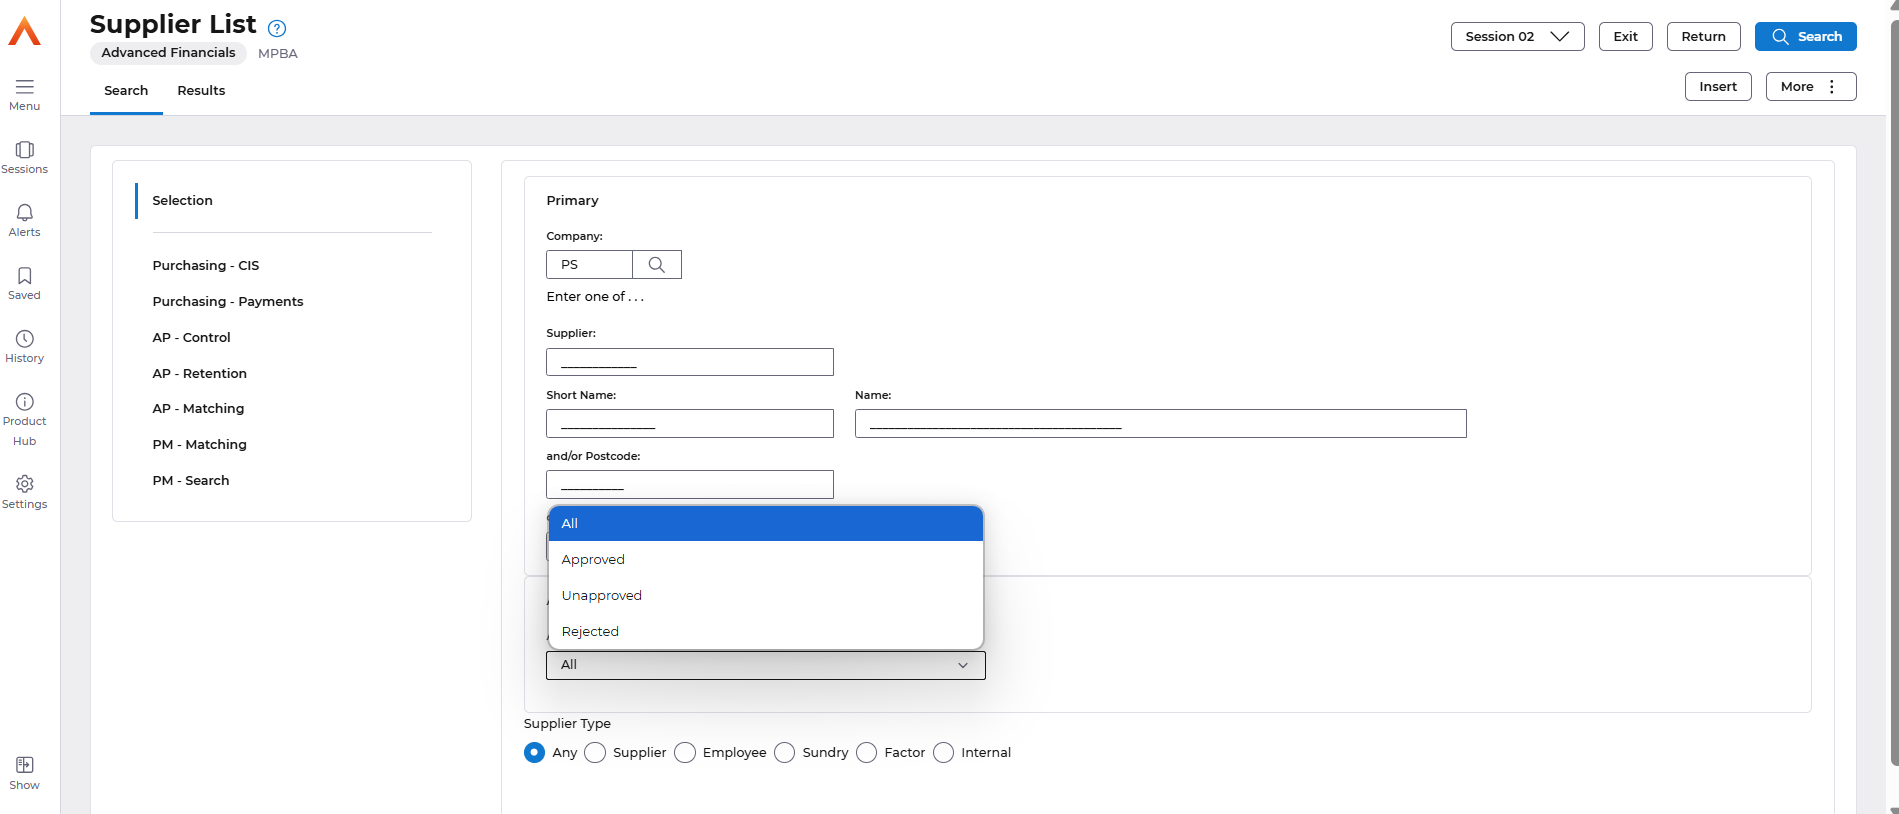The image size is (1899, 814).
Task: Click the help question mark beside Supplier List
Action: 277,28
